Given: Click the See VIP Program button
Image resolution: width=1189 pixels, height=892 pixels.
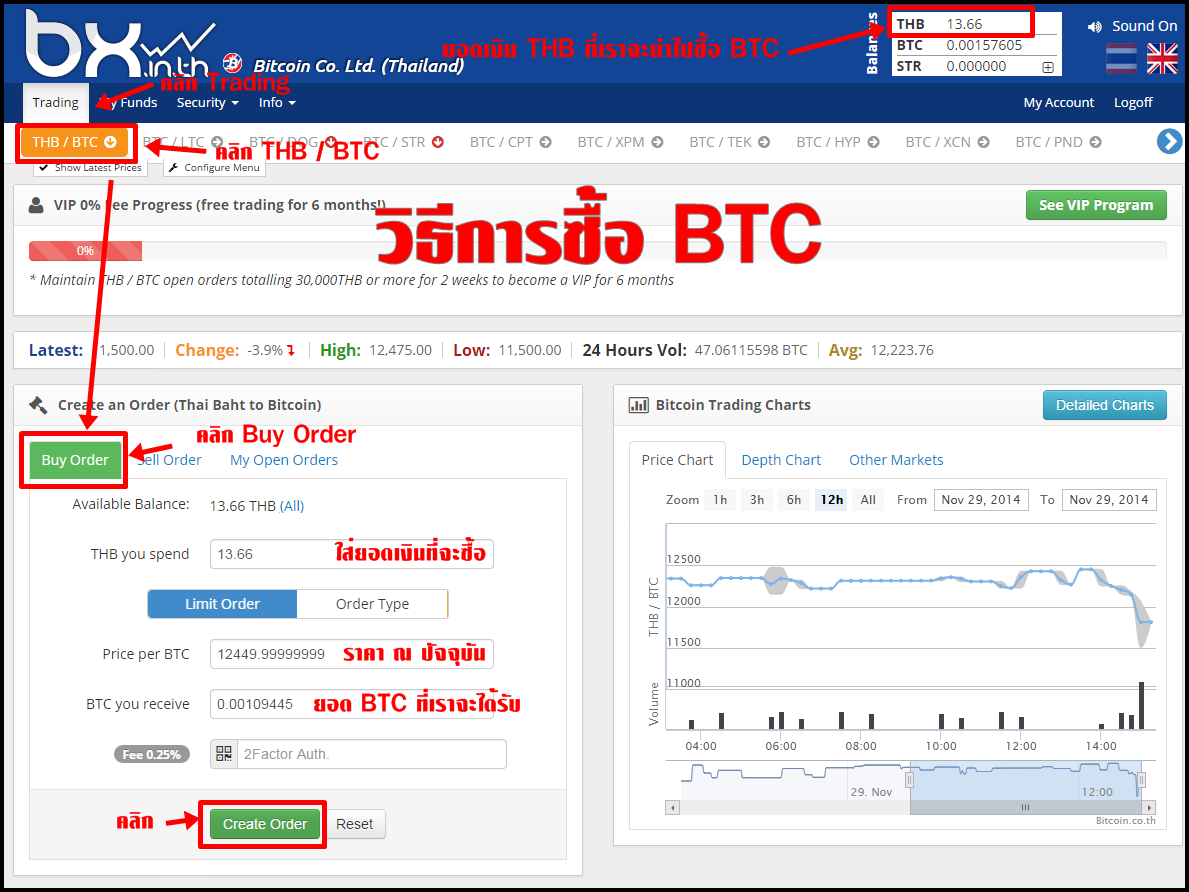Looking at the screenshot, I should pyautogui.click(x=1096, y=205).
